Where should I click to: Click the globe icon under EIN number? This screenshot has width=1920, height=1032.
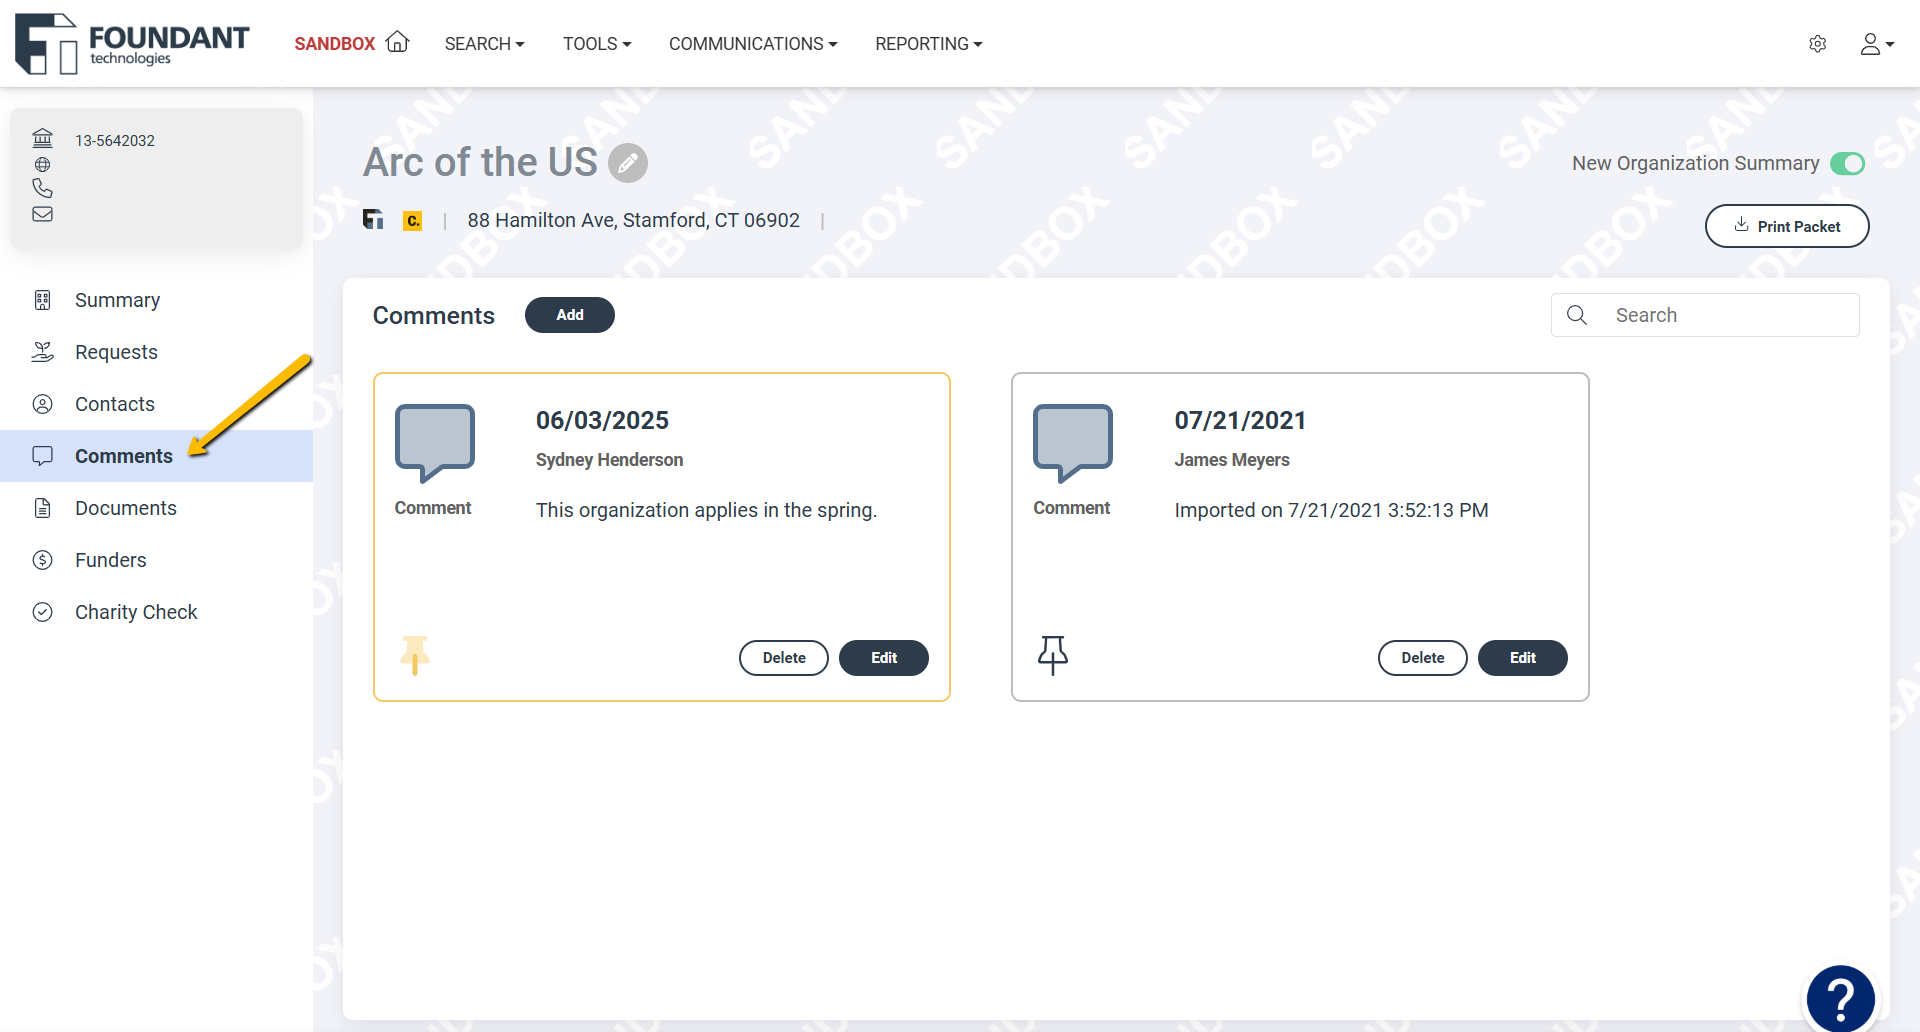pyautogui.click(x=42, y=165)
